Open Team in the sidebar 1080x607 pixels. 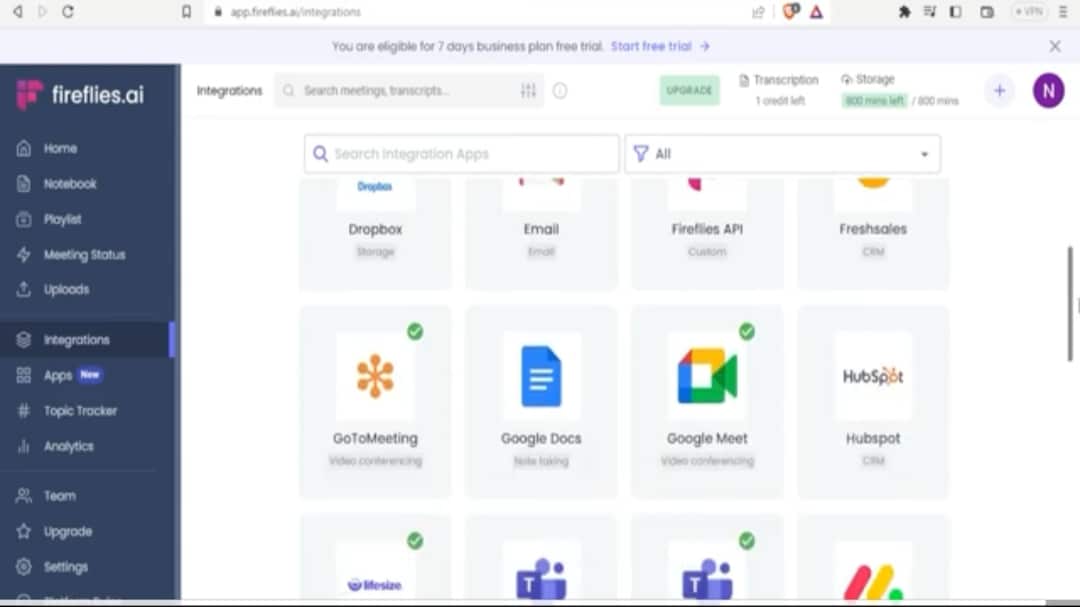tap(59, 496)
